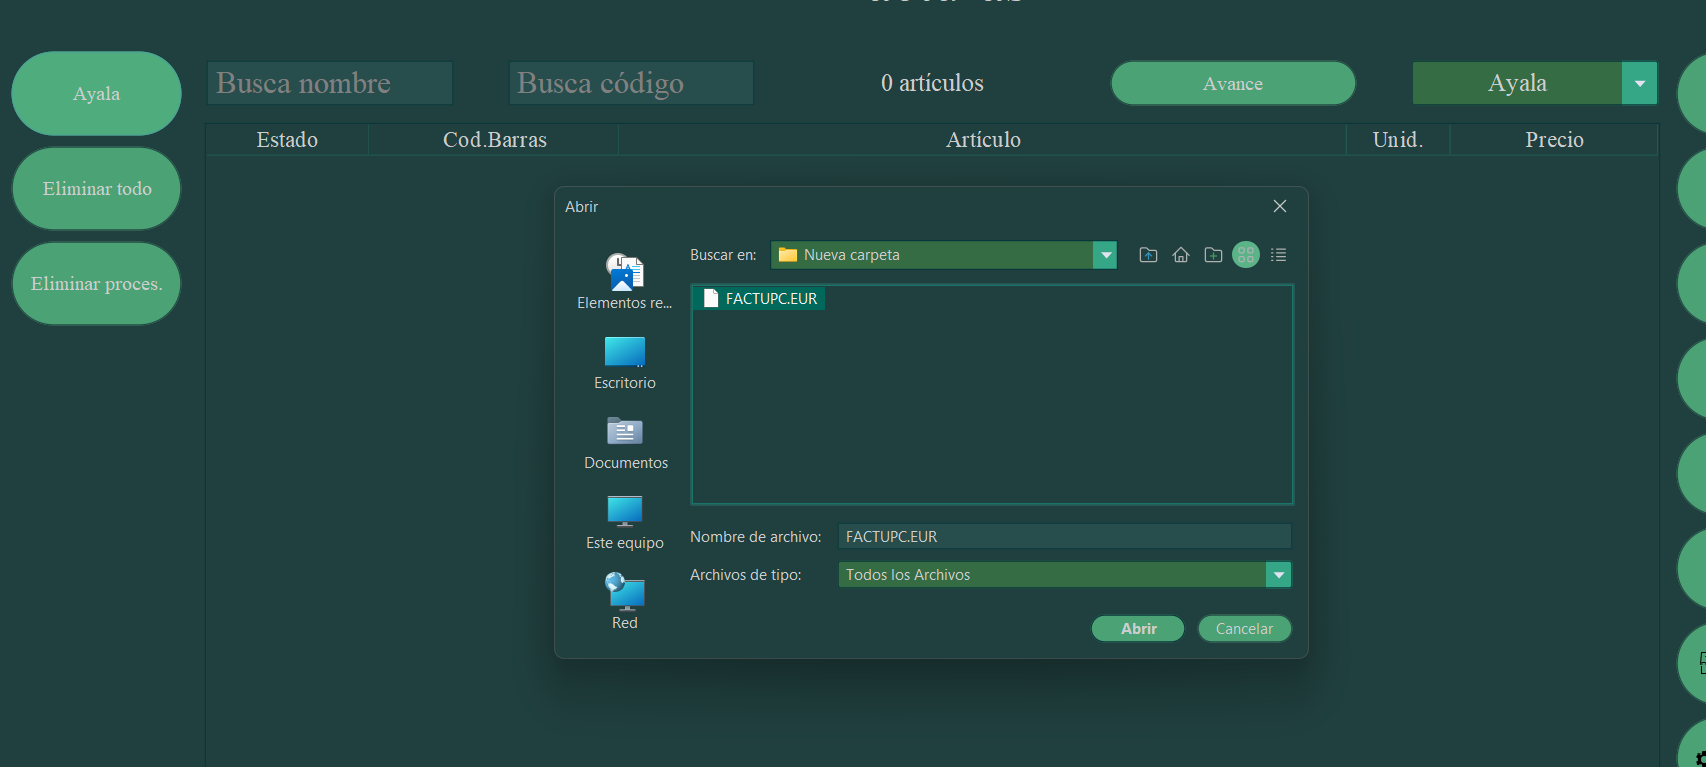The image size is (1706, 767).
Task: Focus the Busca código search field
Action: pos(631,83)
